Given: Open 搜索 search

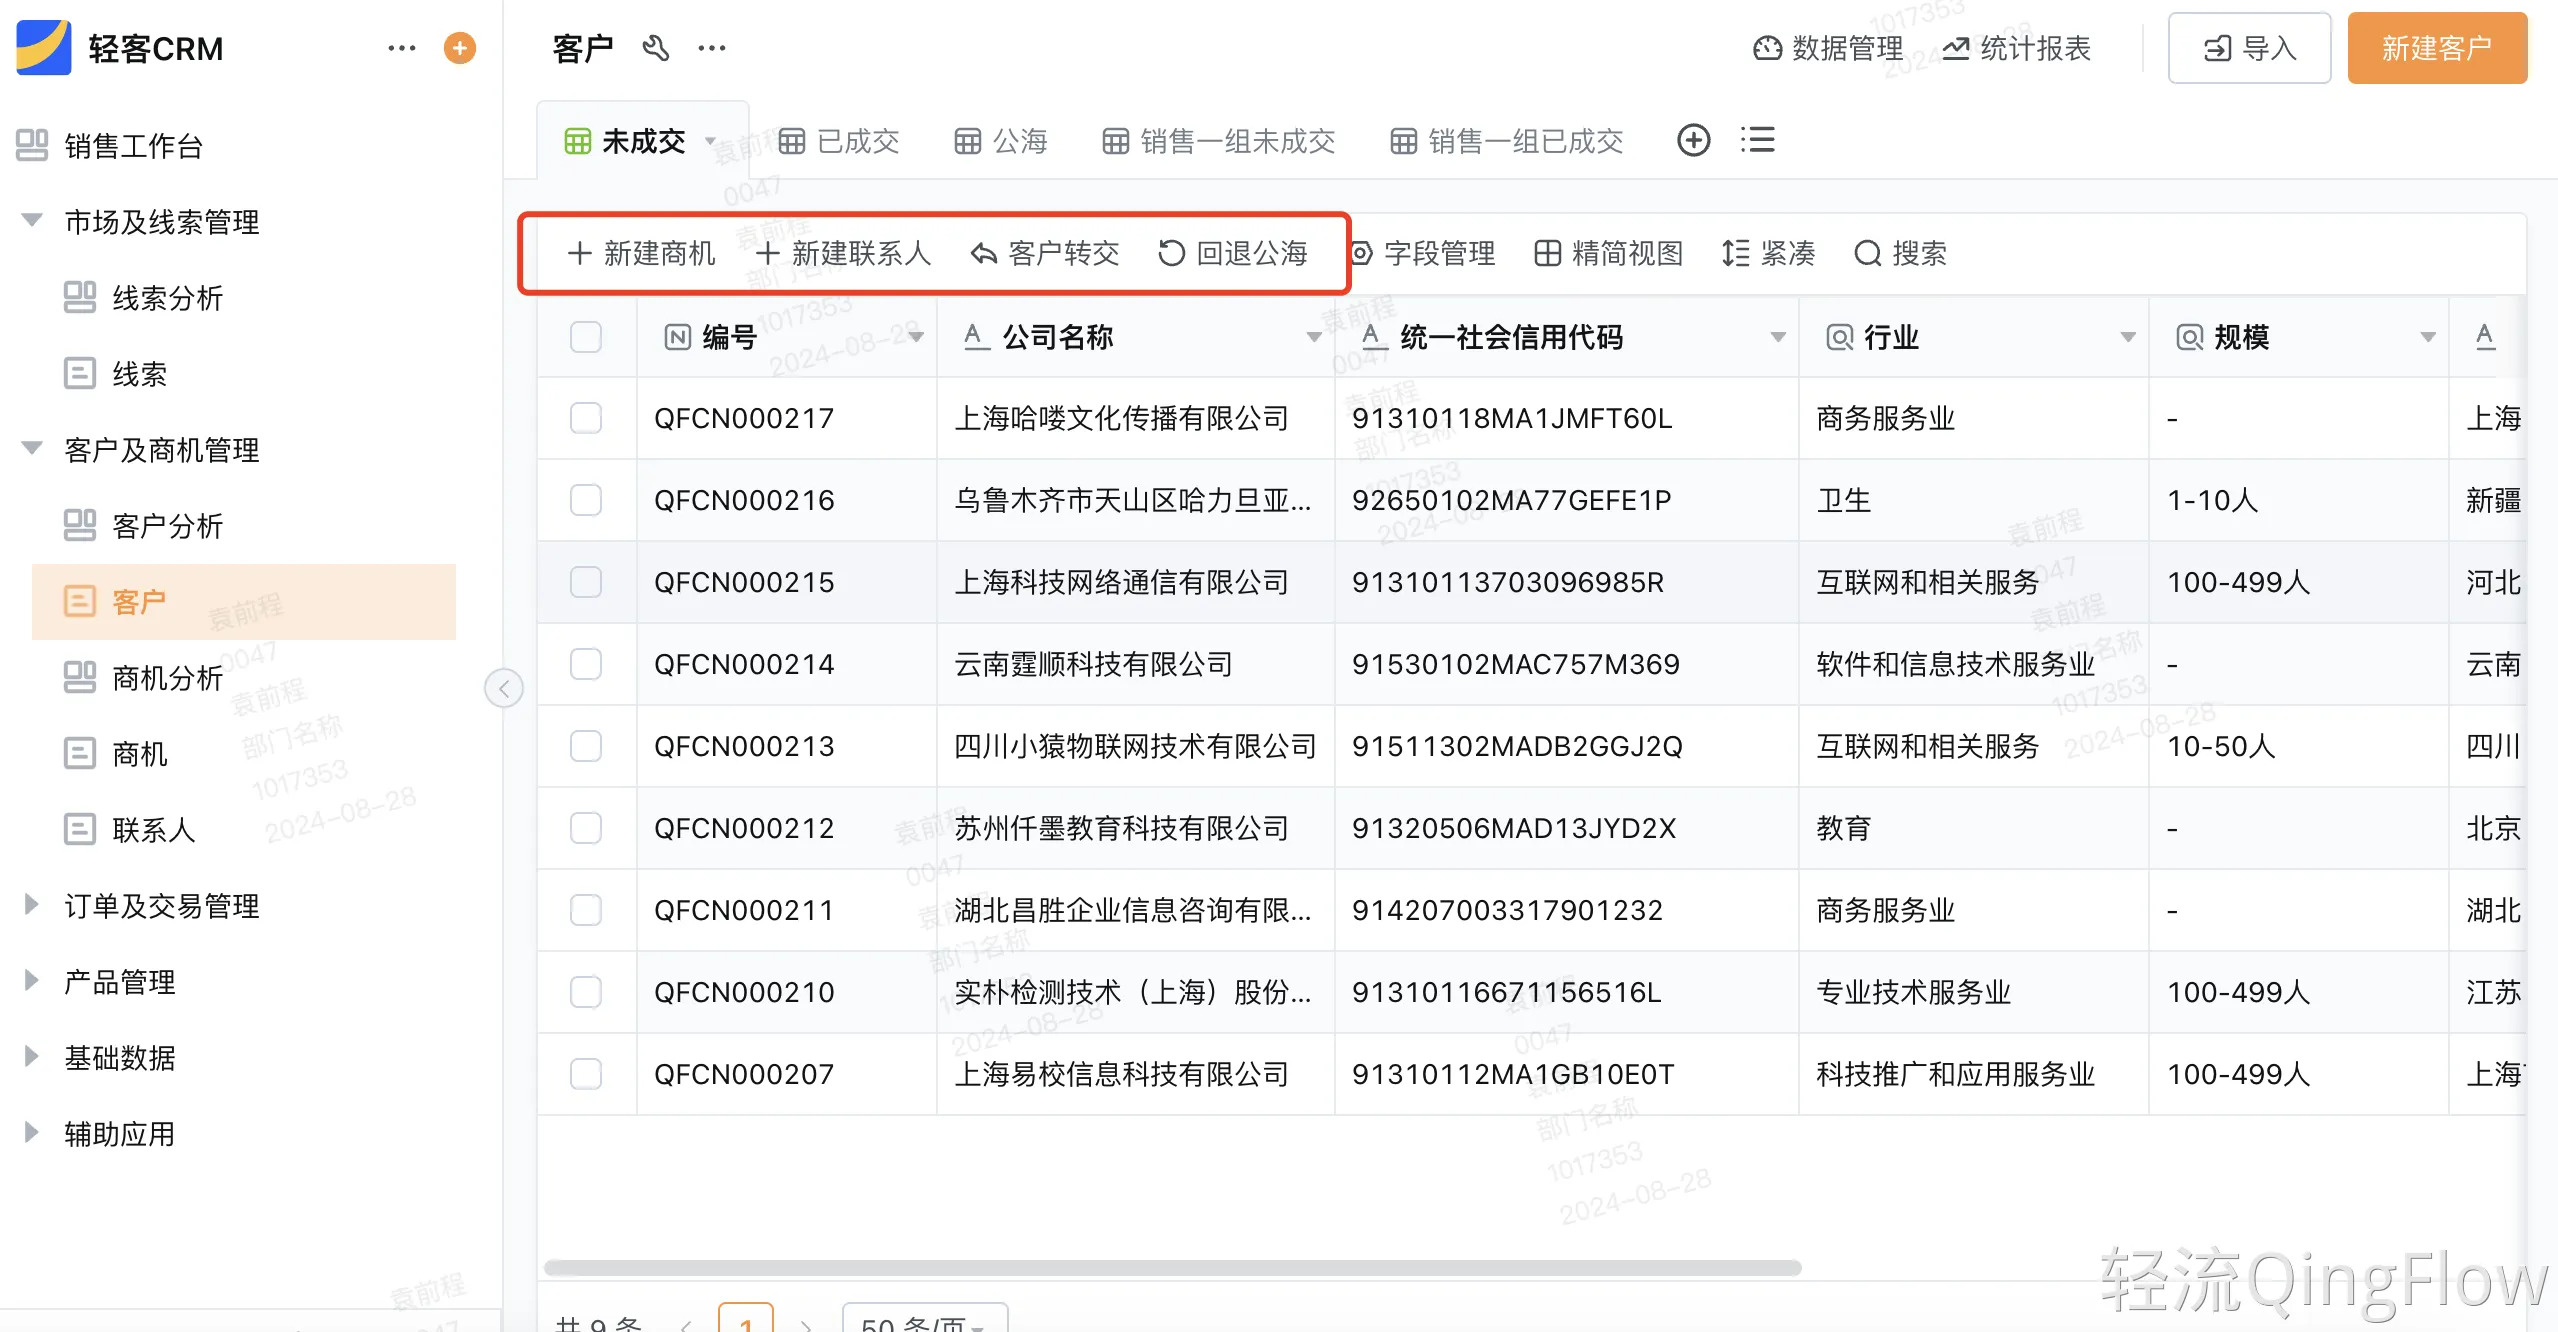Looking at the screenshot, I should point(1900,253).
